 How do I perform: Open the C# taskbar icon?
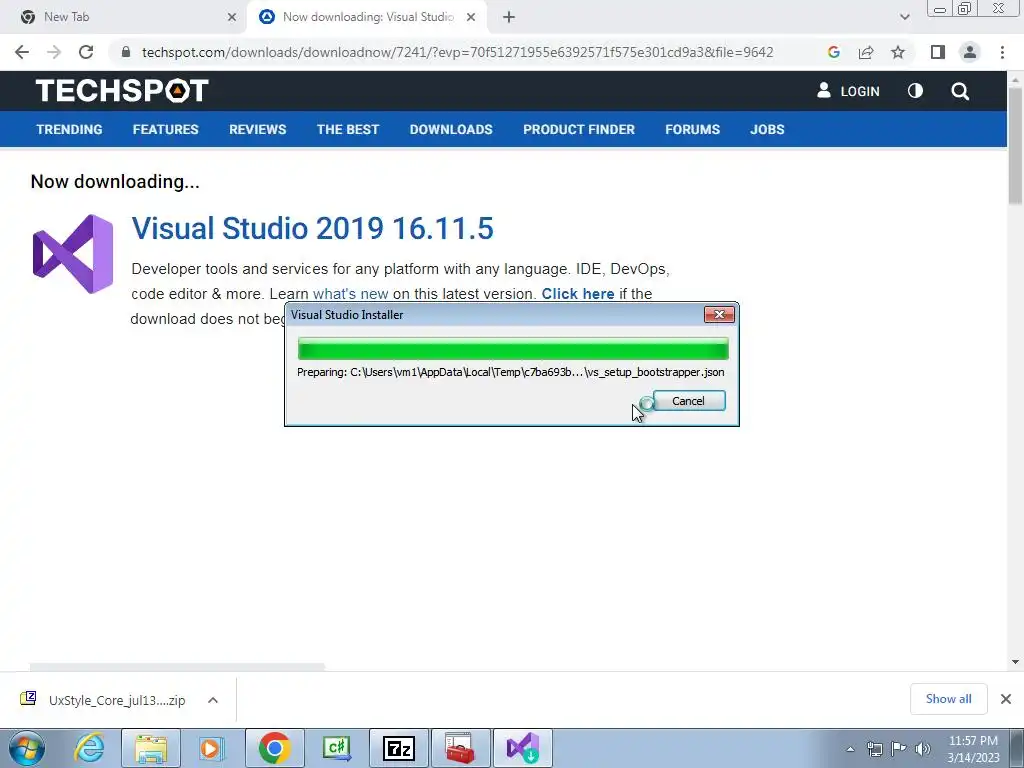(337, 748)
